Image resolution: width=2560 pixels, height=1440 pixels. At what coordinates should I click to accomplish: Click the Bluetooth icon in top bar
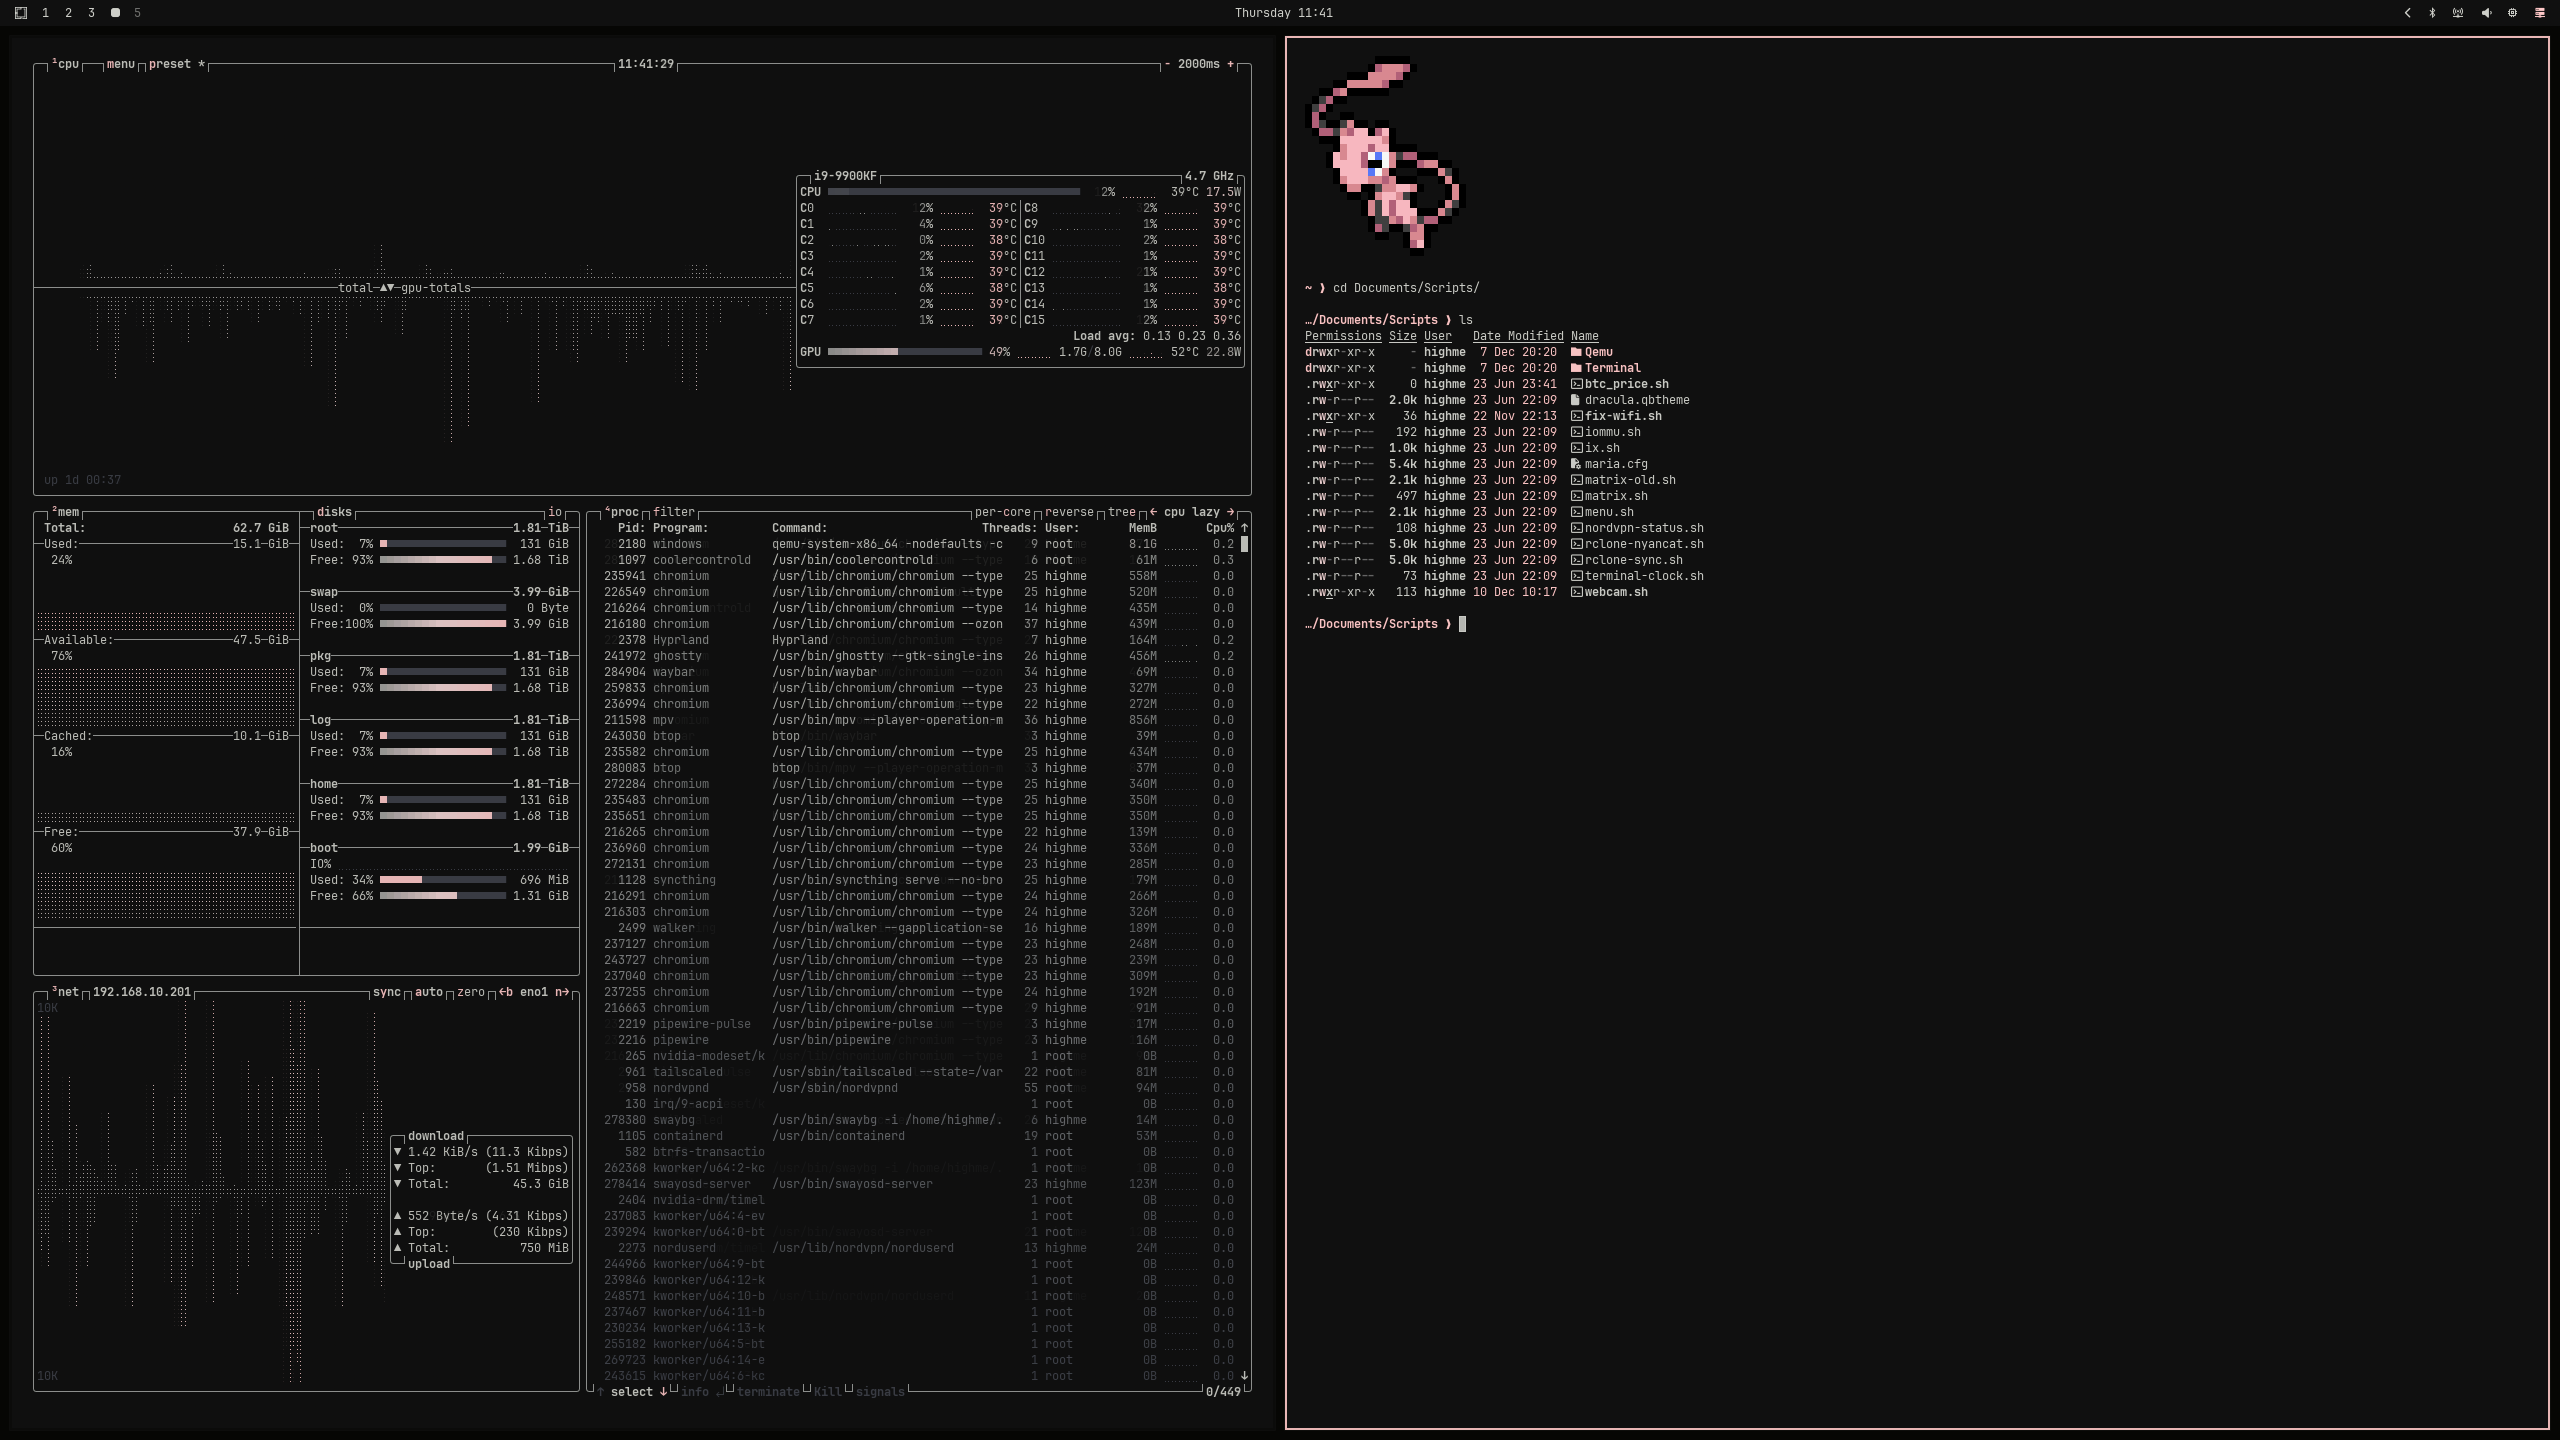pos(2432,13)
